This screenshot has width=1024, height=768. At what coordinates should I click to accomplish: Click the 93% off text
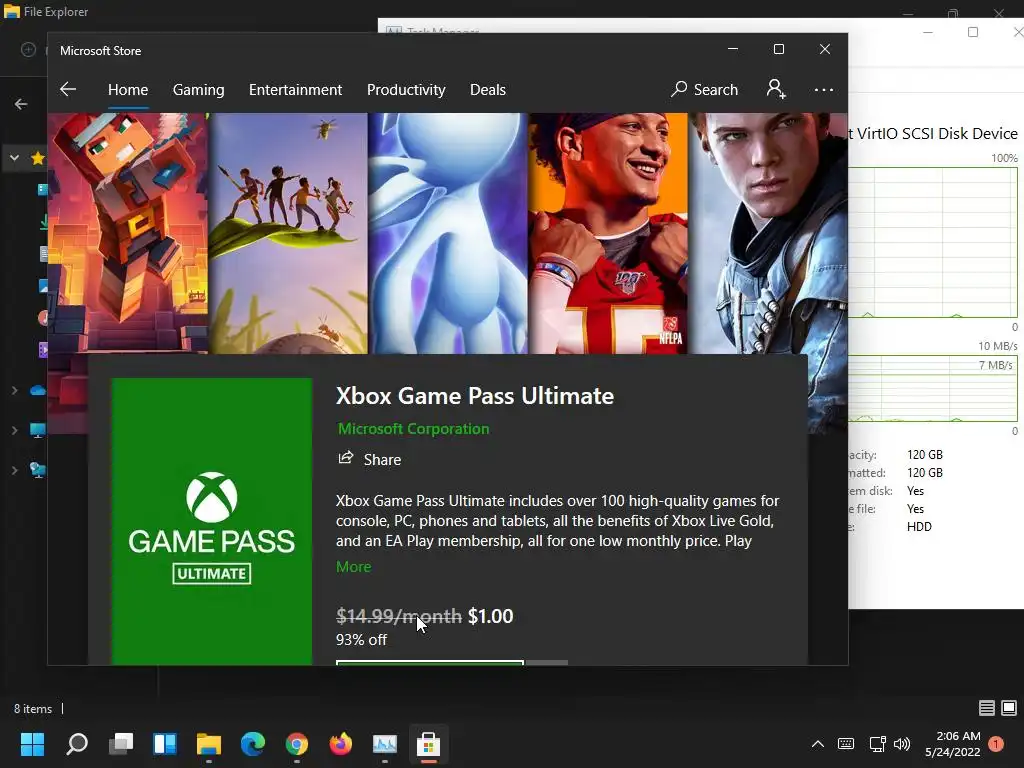coord(361,639)
